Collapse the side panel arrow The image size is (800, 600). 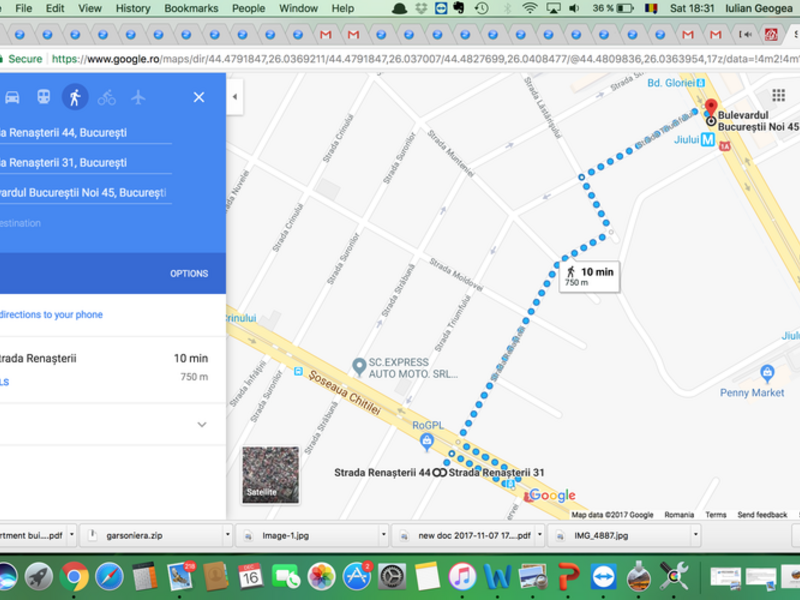[234, 97]
